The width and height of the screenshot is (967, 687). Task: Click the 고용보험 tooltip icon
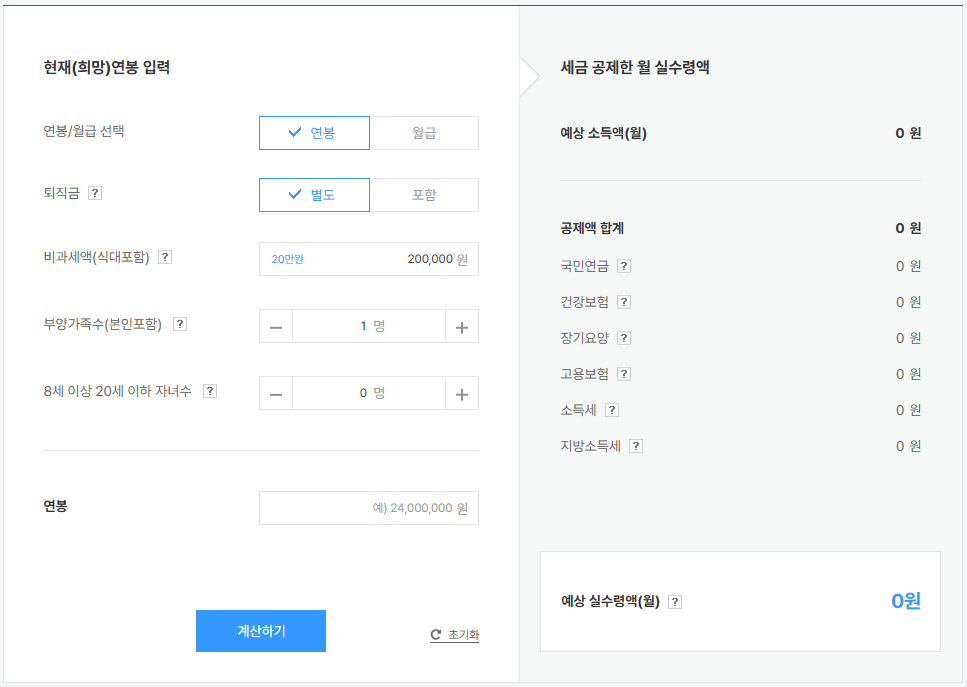pyautogui.click(x=623, y=374)
